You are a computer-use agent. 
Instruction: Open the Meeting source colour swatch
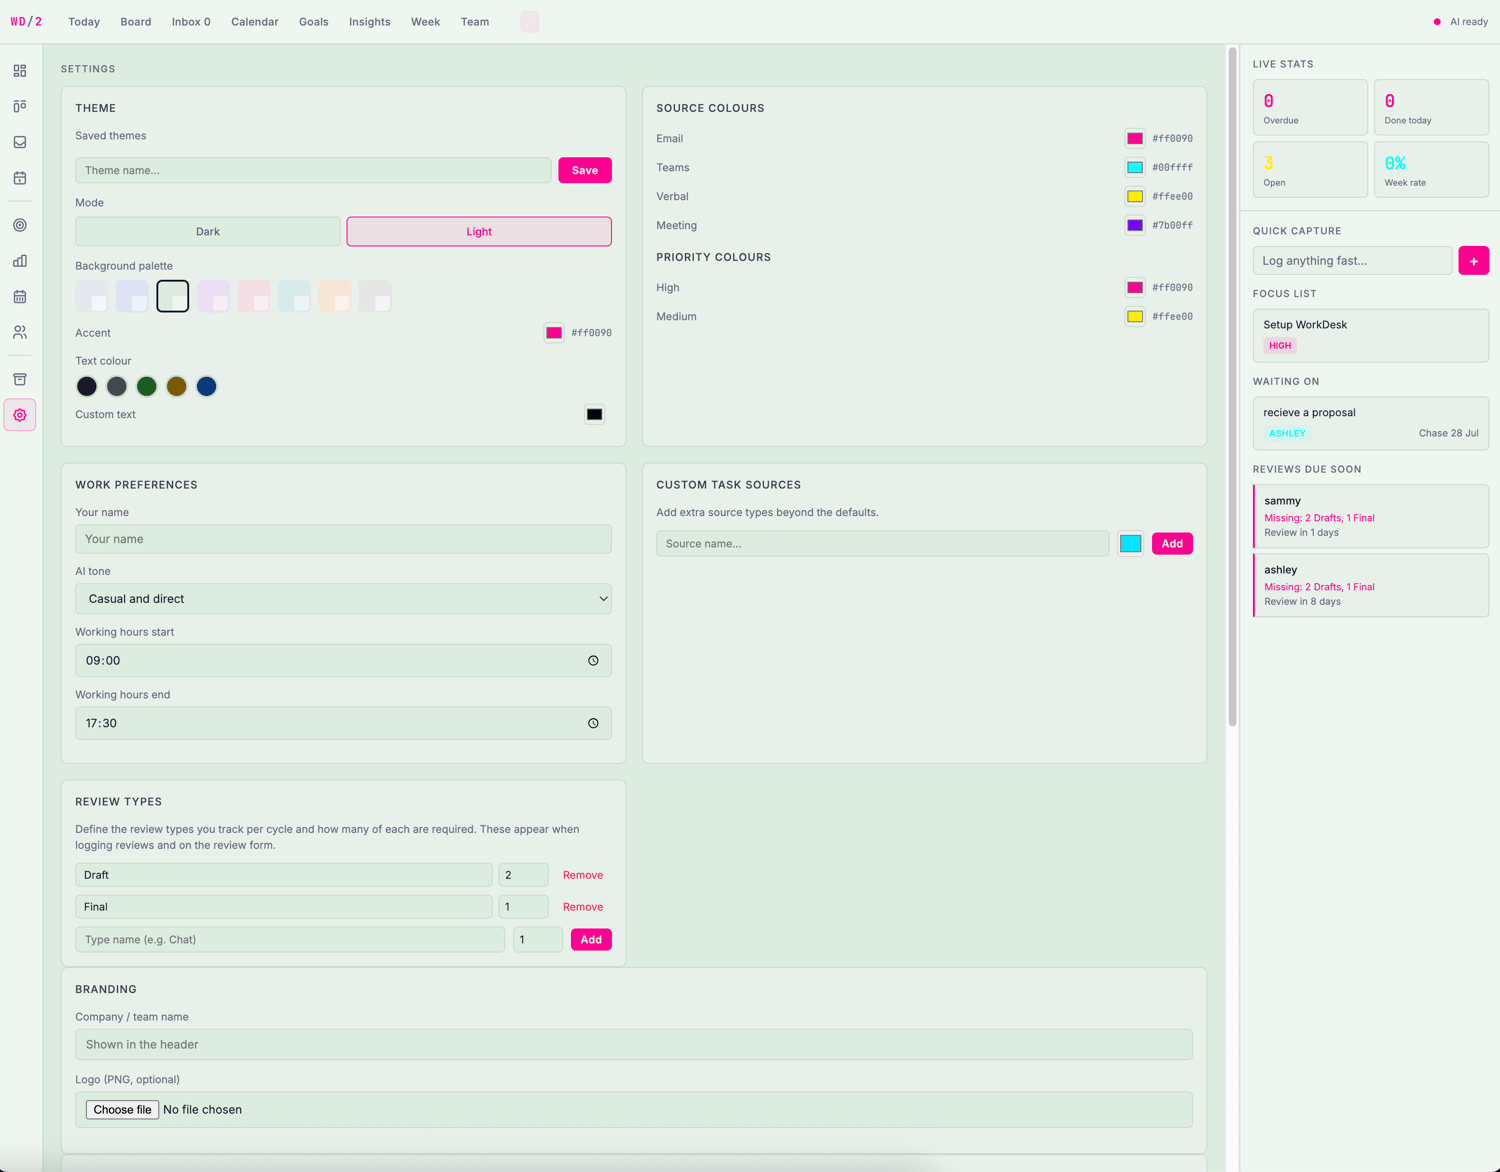[1135, 226]
